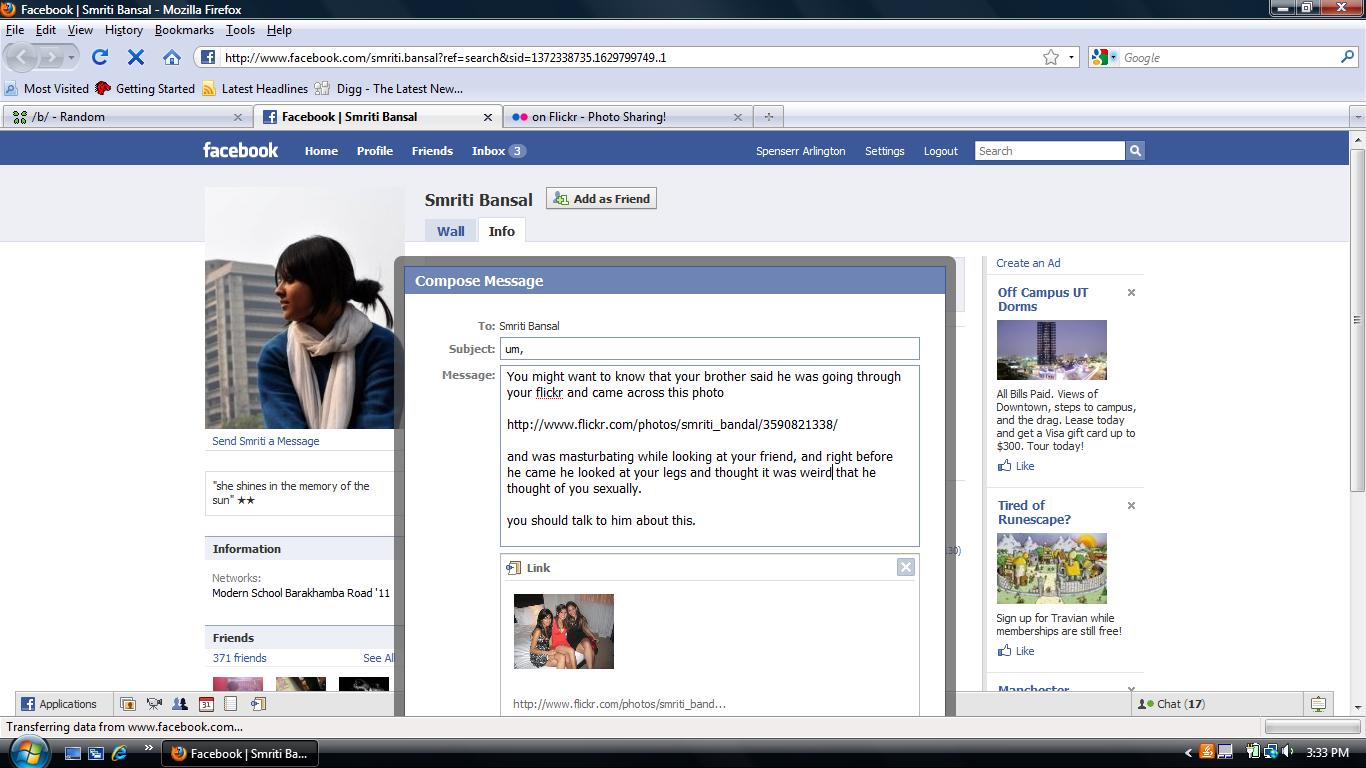Click the groups icon in Facebook bottom bar
Image resolution: width=1366 pixels, height=768 pixels.
pos(180,704)
